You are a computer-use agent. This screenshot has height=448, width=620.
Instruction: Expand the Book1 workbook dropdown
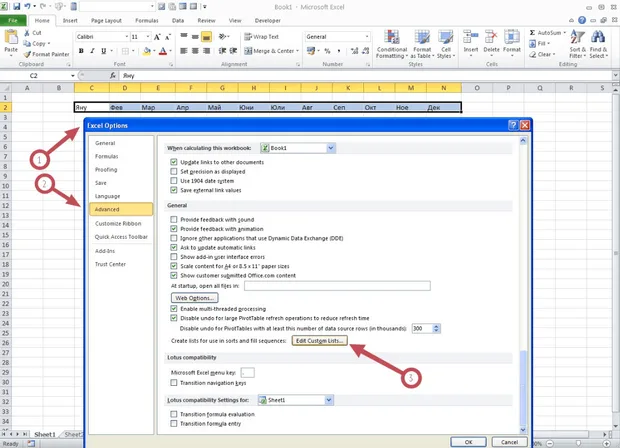(x=331, y=148)
